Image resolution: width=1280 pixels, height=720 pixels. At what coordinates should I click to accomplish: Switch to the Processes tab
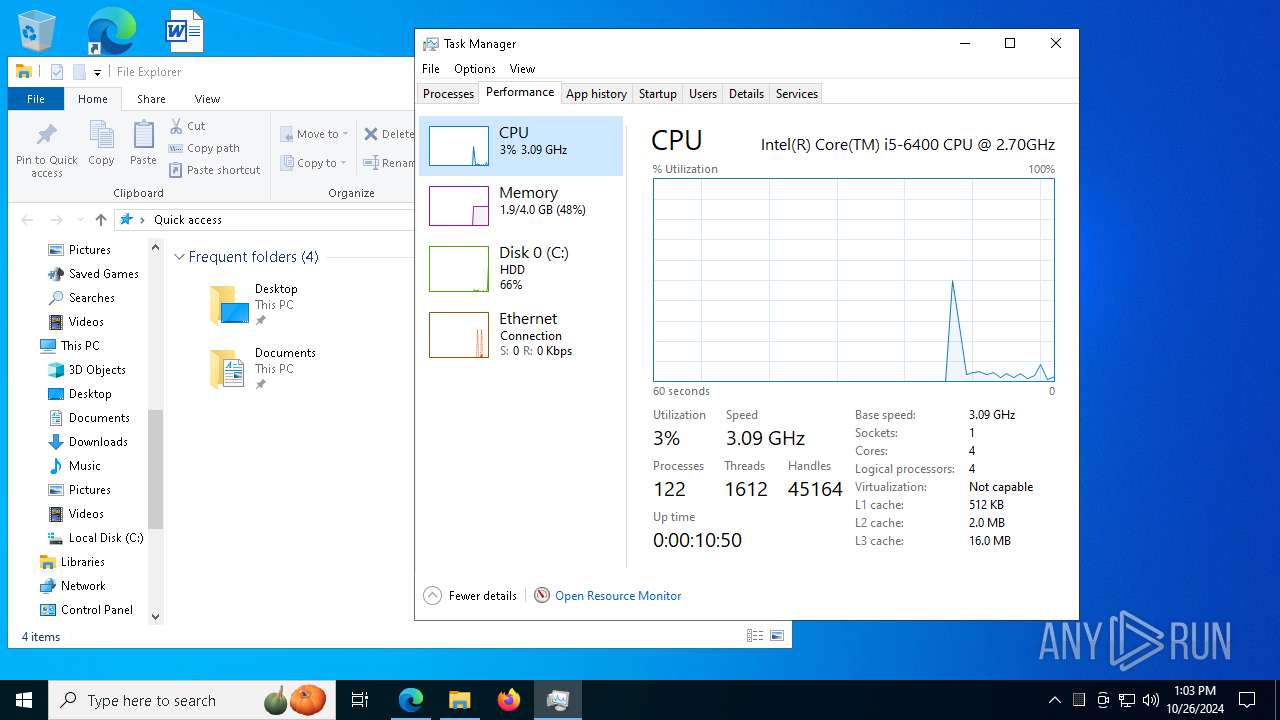(x=448, y=94)
